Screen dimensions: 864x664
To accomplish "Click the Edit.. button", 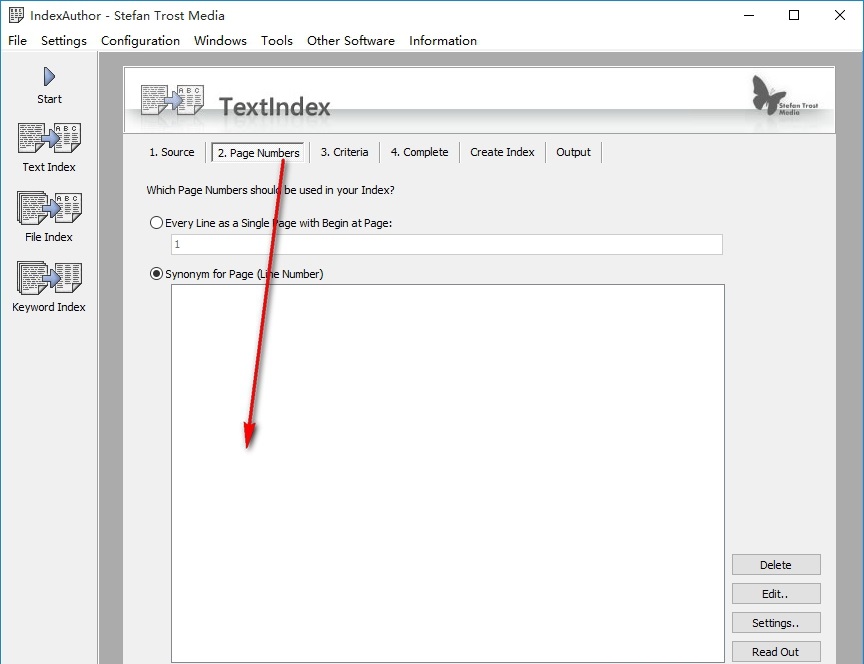I will tap(776, 594).
